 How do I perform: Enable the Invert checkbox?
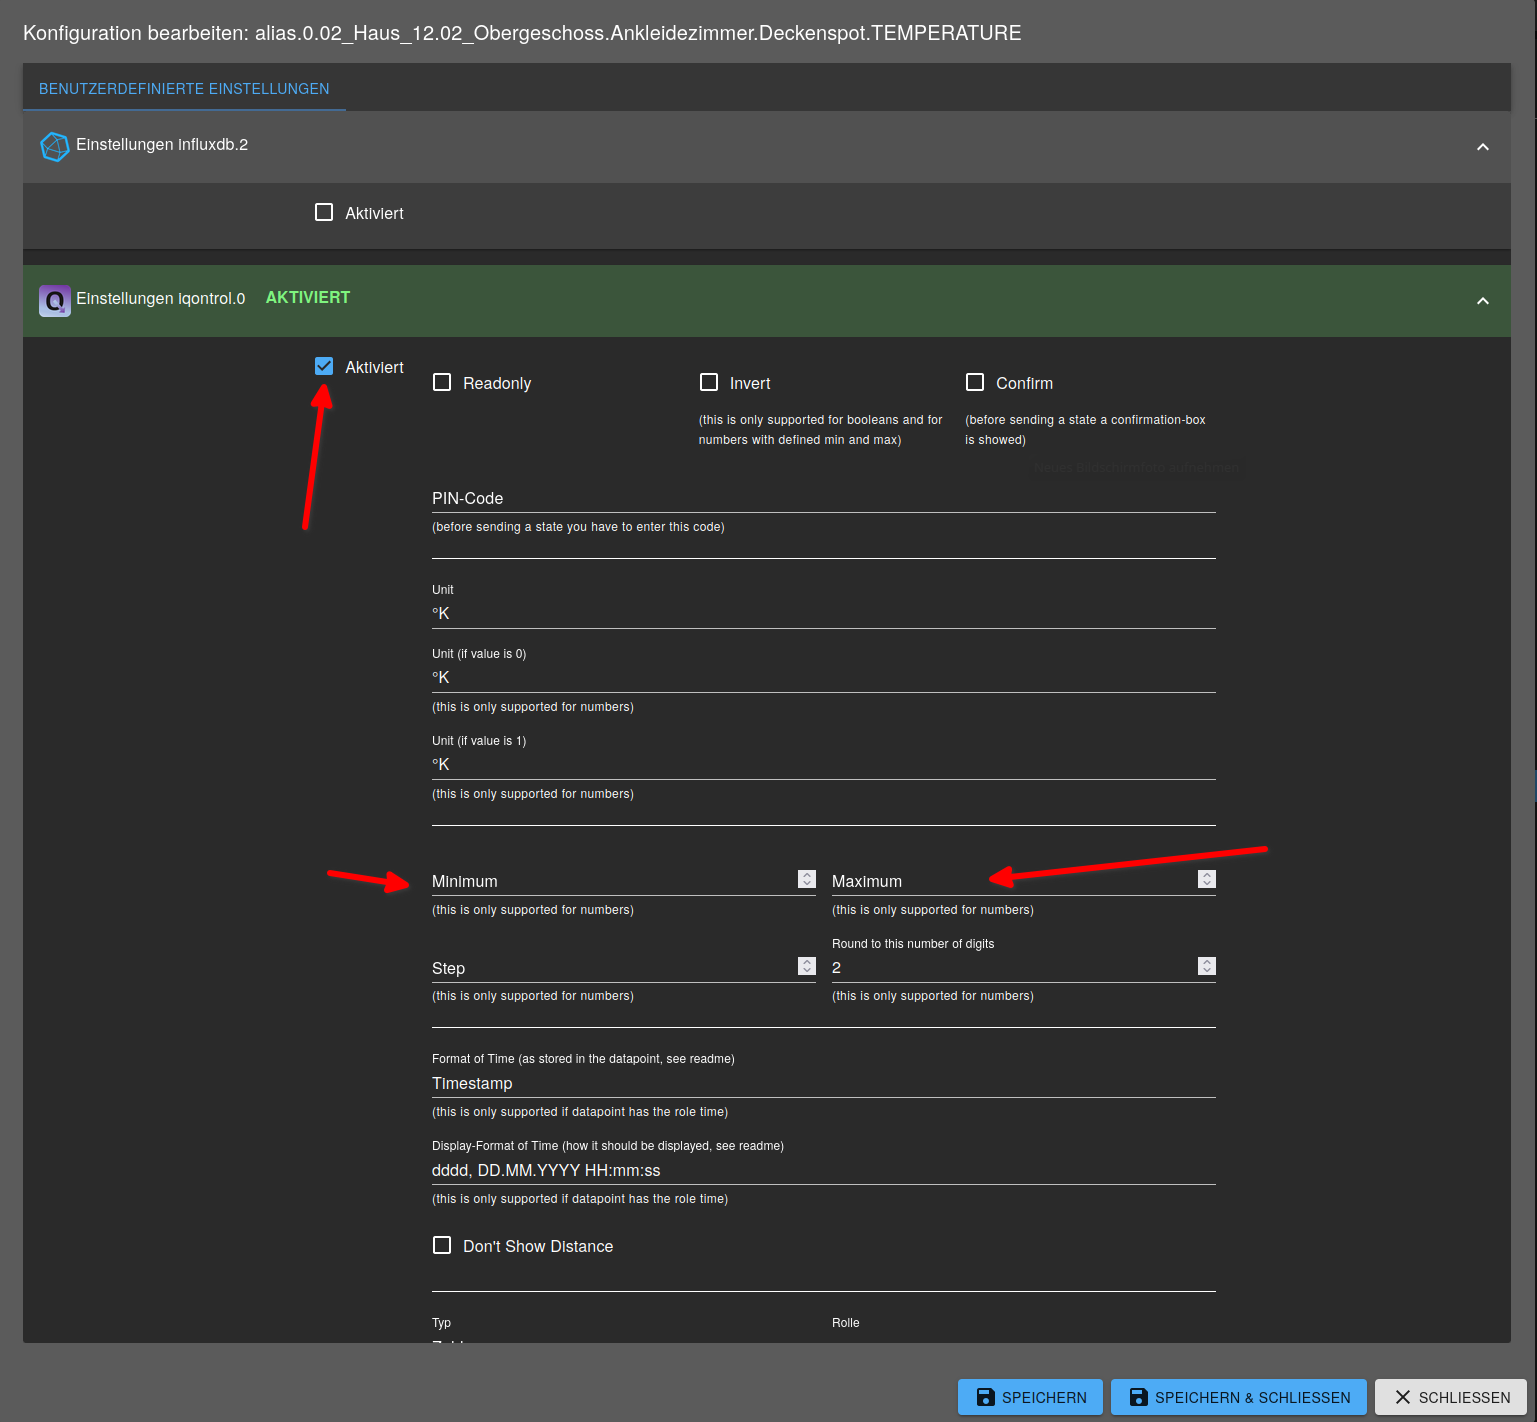point(709,382)
